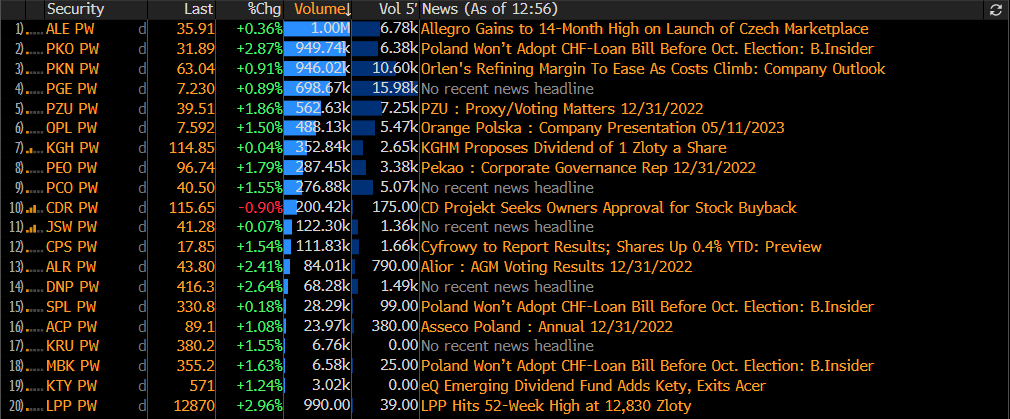
Task: Click the 1.00M volume bar for ALE
Action: point(318,29)
